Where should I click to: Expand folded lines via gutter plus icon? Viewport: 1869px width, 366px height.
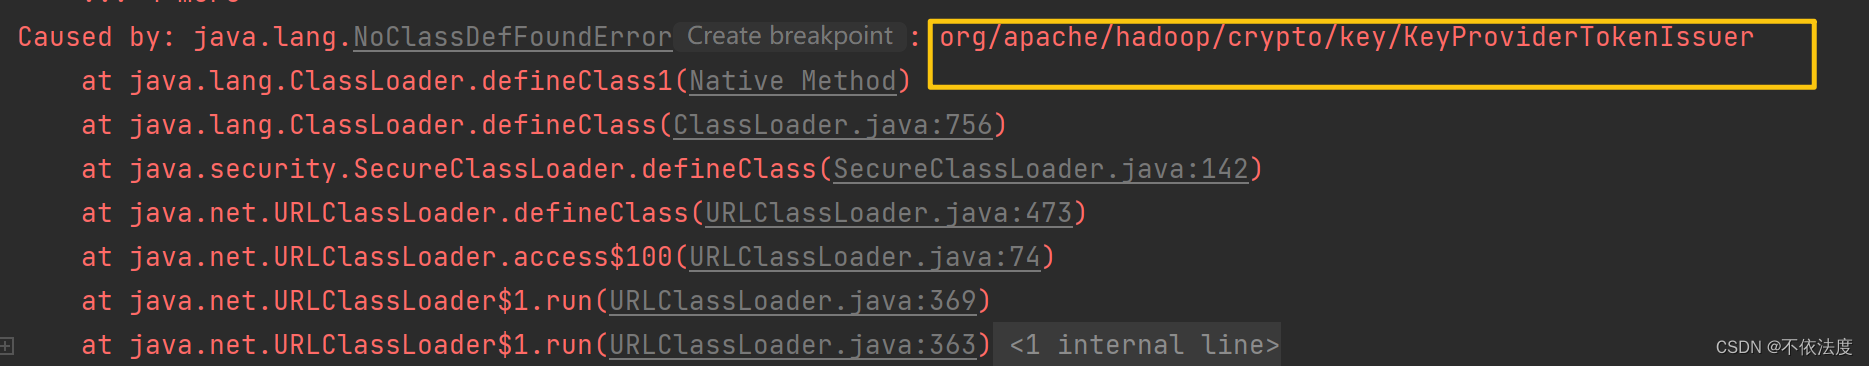tap(7, 346)
